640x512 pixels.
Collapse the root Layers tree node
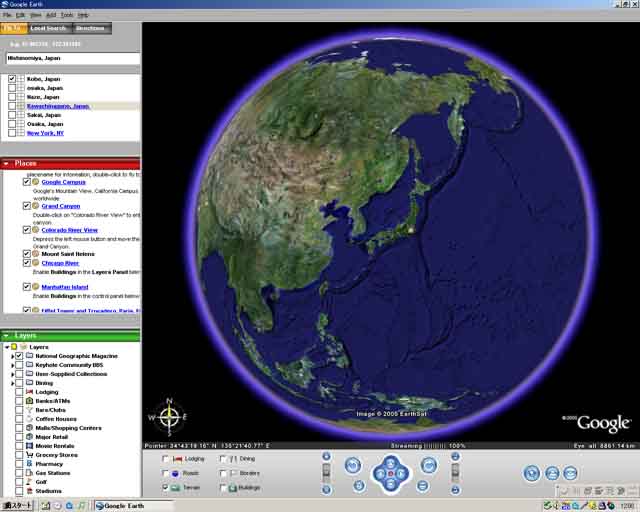pyautogui.click(x=7, y=347)
